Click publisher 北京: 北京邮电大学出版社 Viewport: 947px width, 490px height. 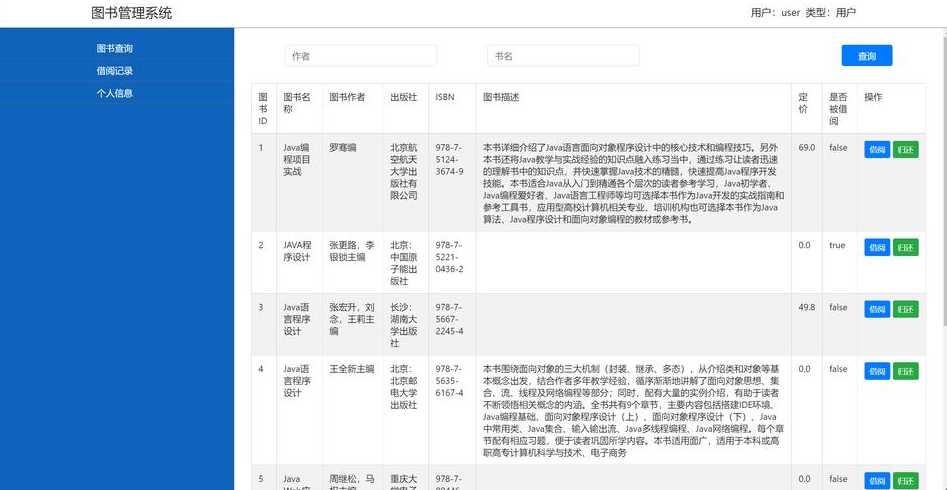pos(403,387)
